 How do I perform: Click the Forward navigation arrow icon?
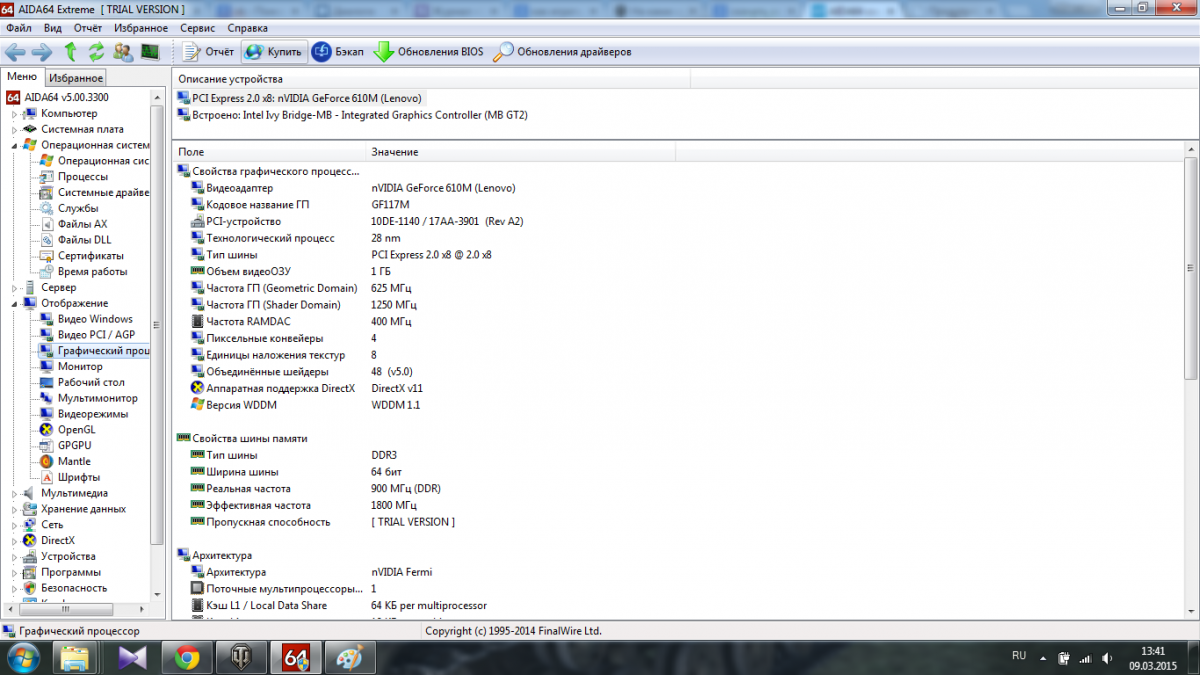coord(42,51)
